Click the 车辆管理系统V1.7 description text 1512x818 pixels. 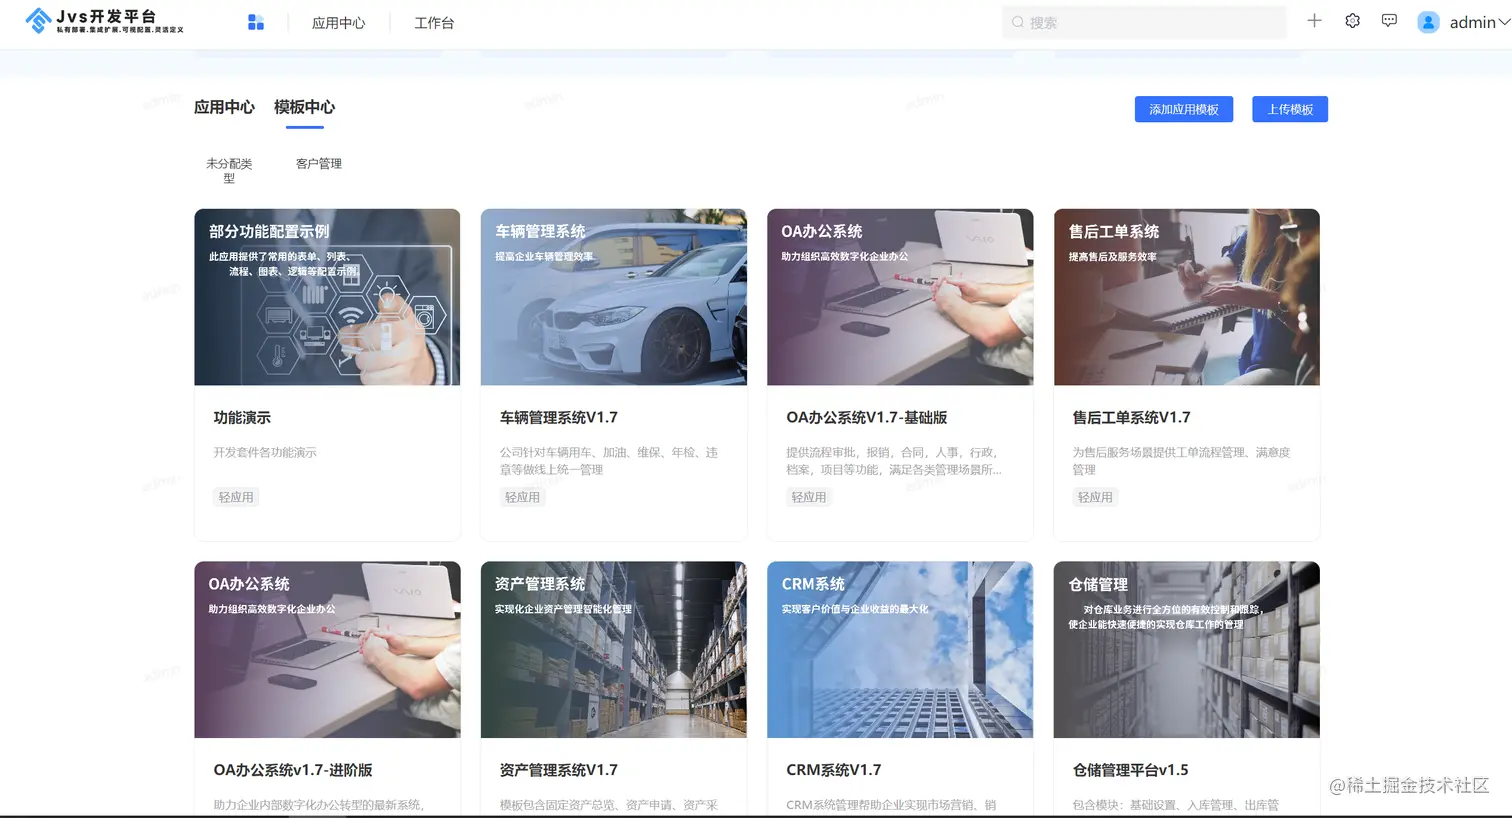(609, 461)
